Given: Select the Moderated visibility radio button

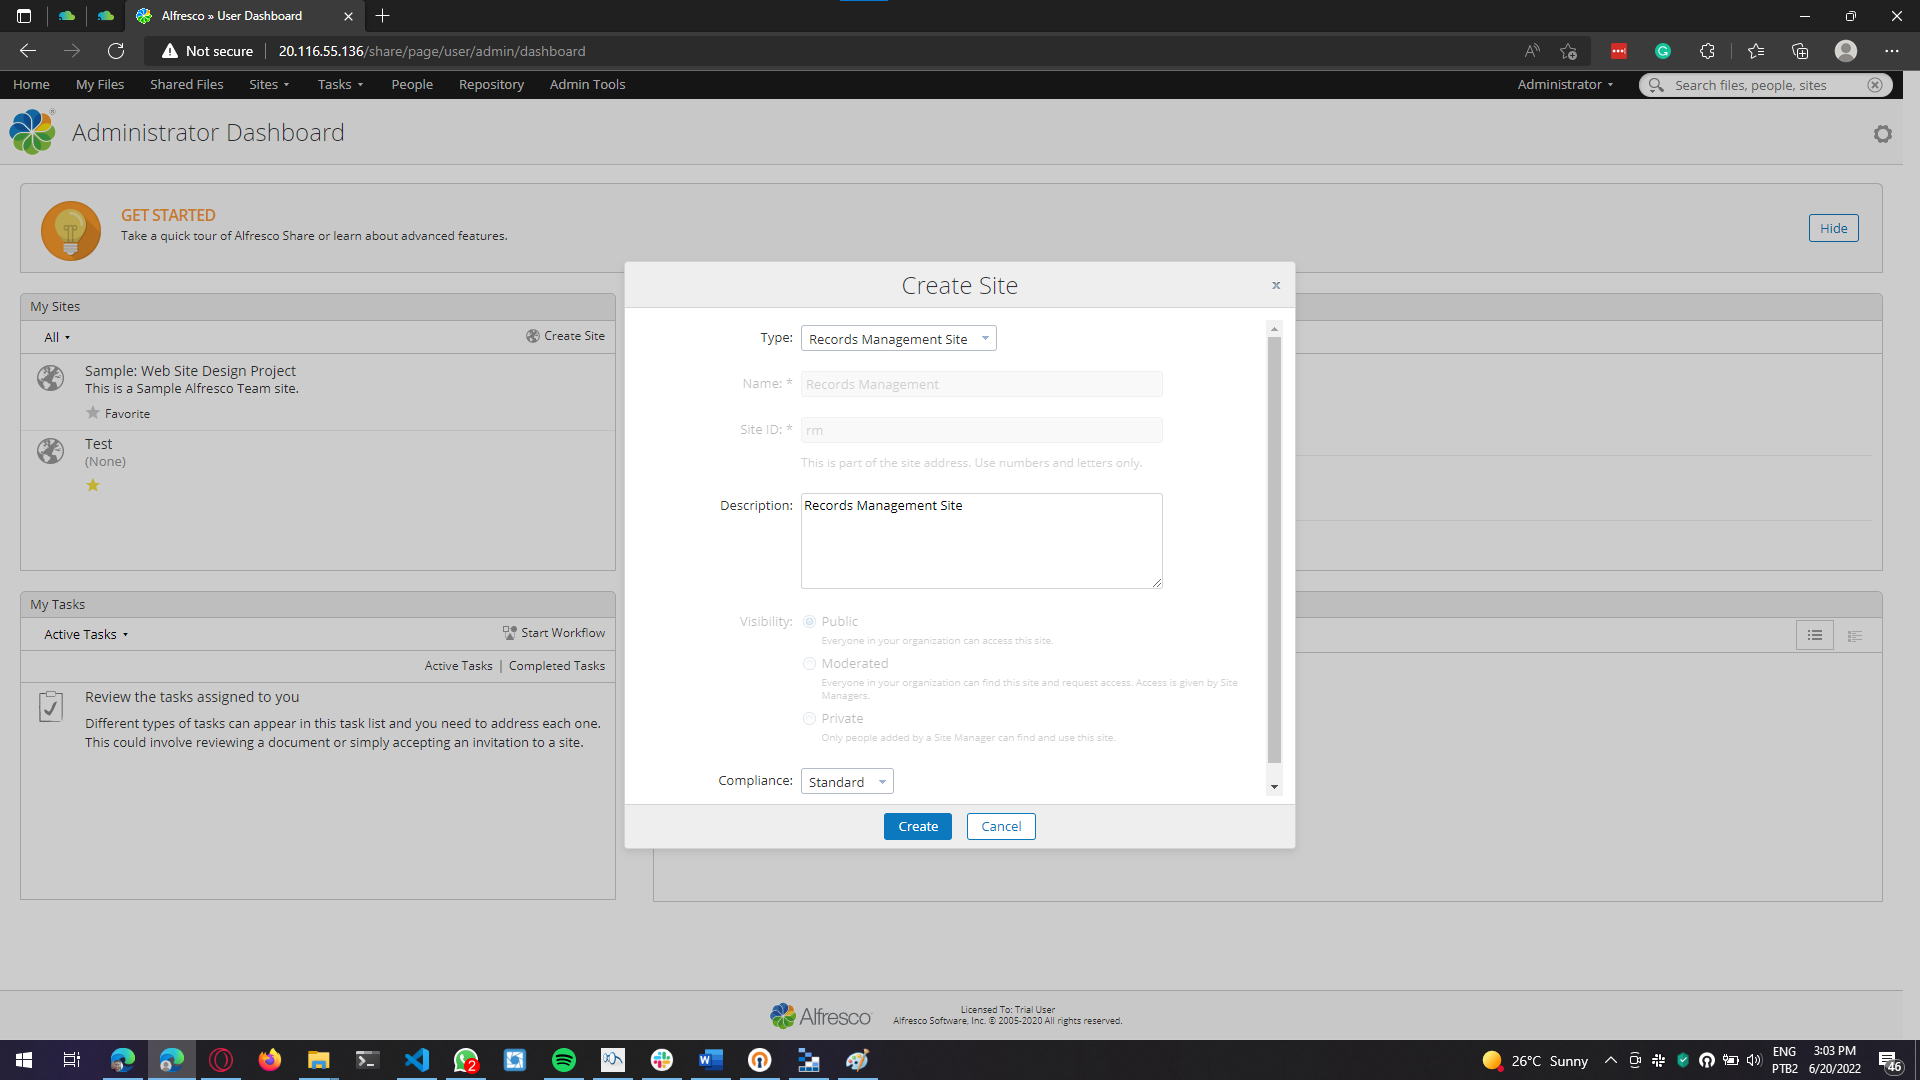Looking at the screenshot, I should pos(809,664).
